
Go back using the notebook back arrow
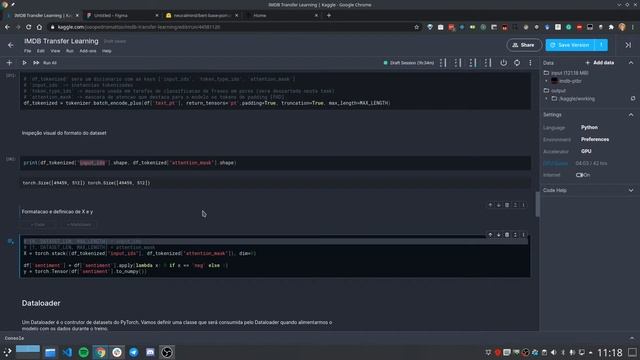click(x=11, y=45)
